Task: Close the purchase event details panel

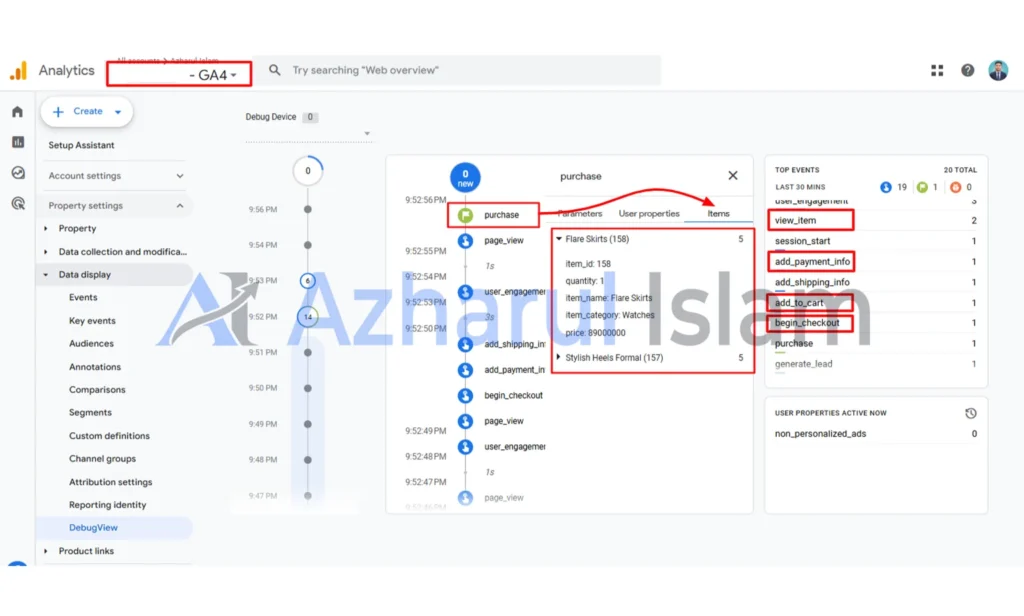Action: point(733,176)
